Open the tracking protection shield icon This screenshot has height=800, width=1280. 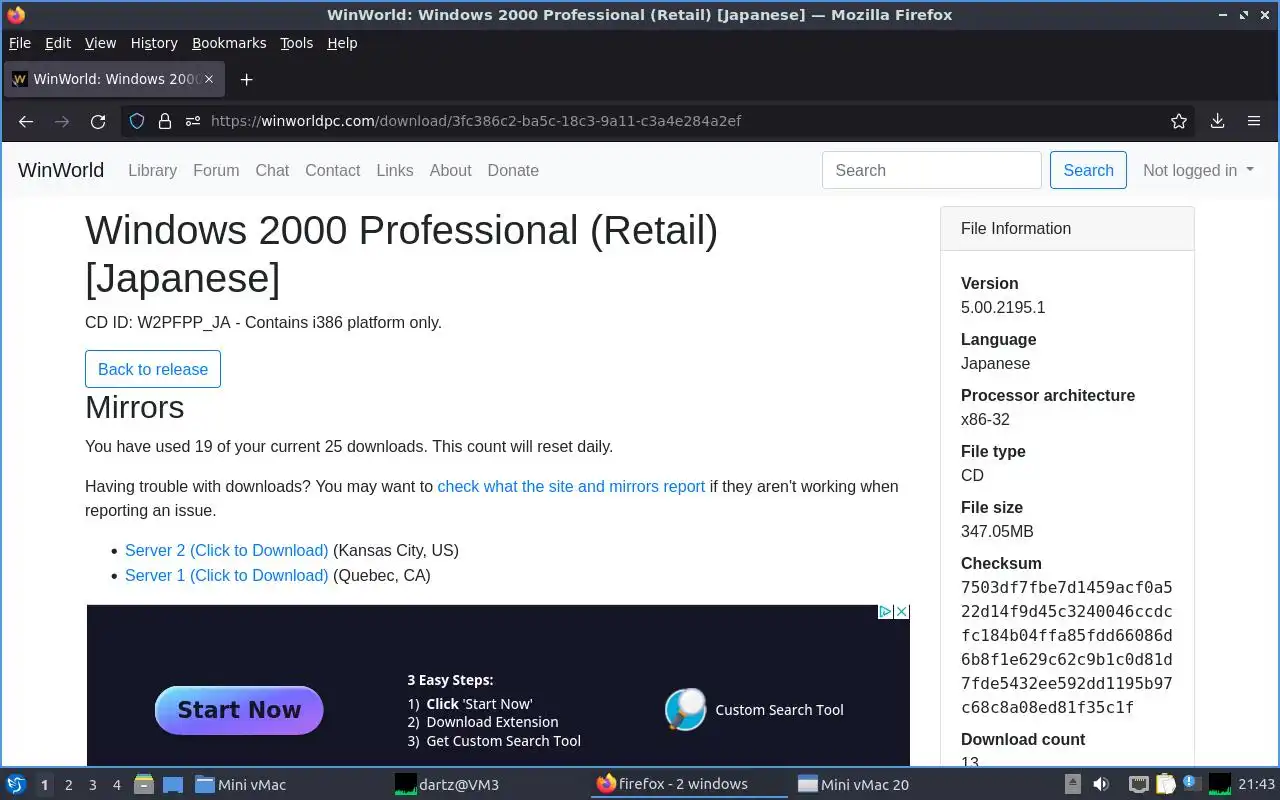coord(137,121)
